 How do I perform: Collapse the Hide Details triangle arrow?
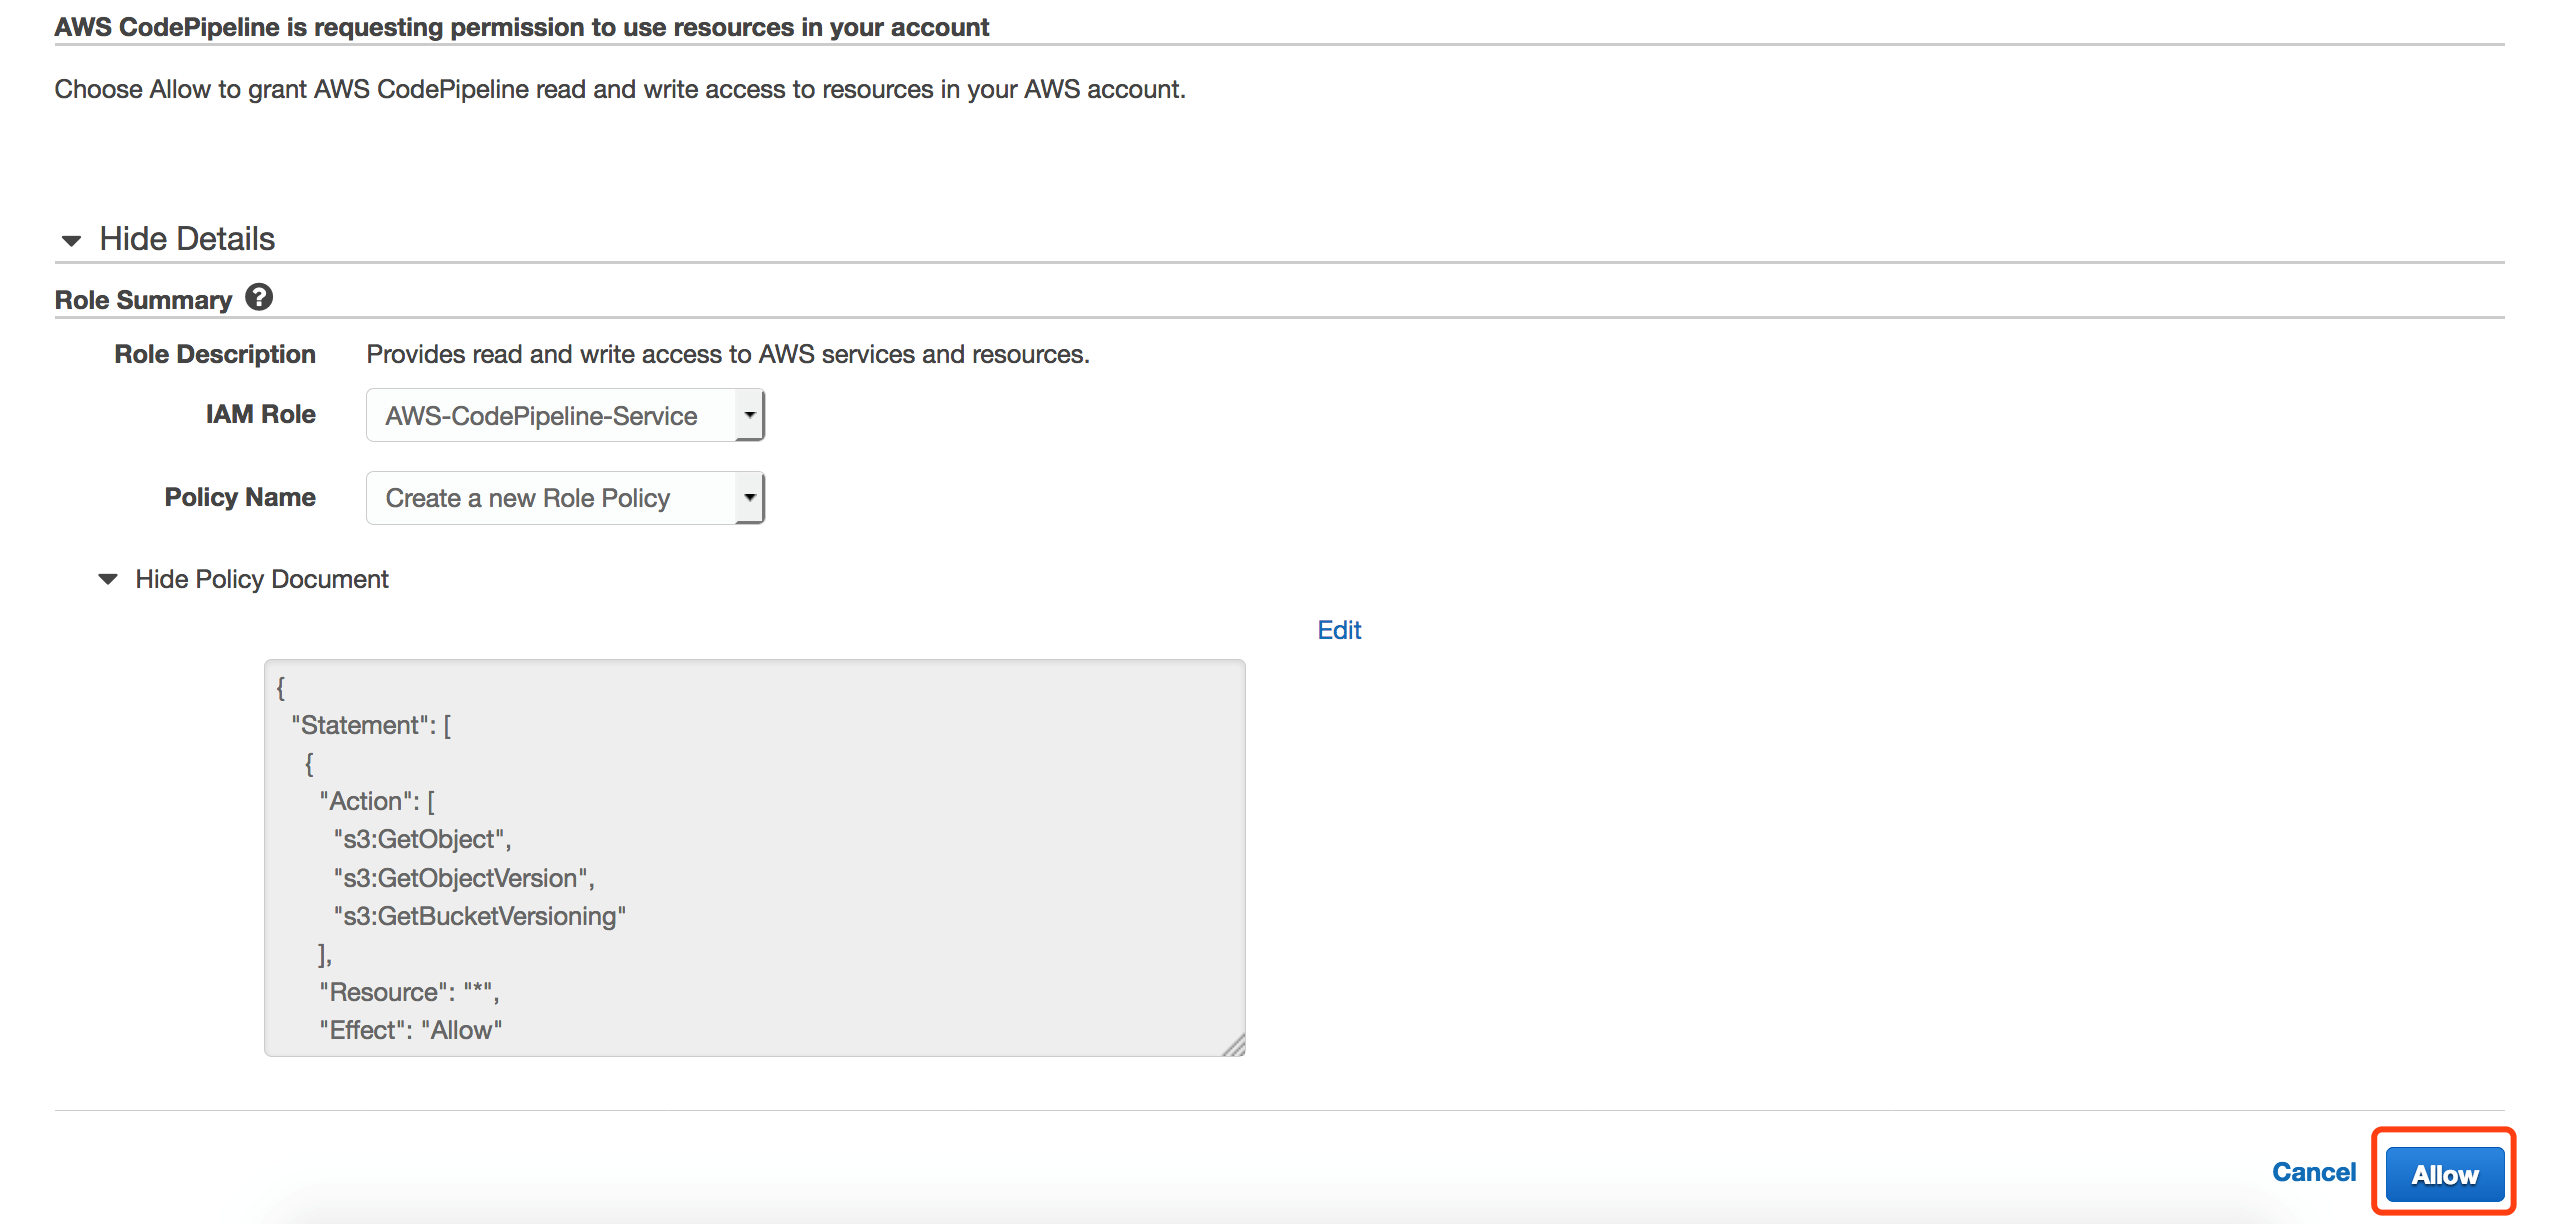pos(71,240)
